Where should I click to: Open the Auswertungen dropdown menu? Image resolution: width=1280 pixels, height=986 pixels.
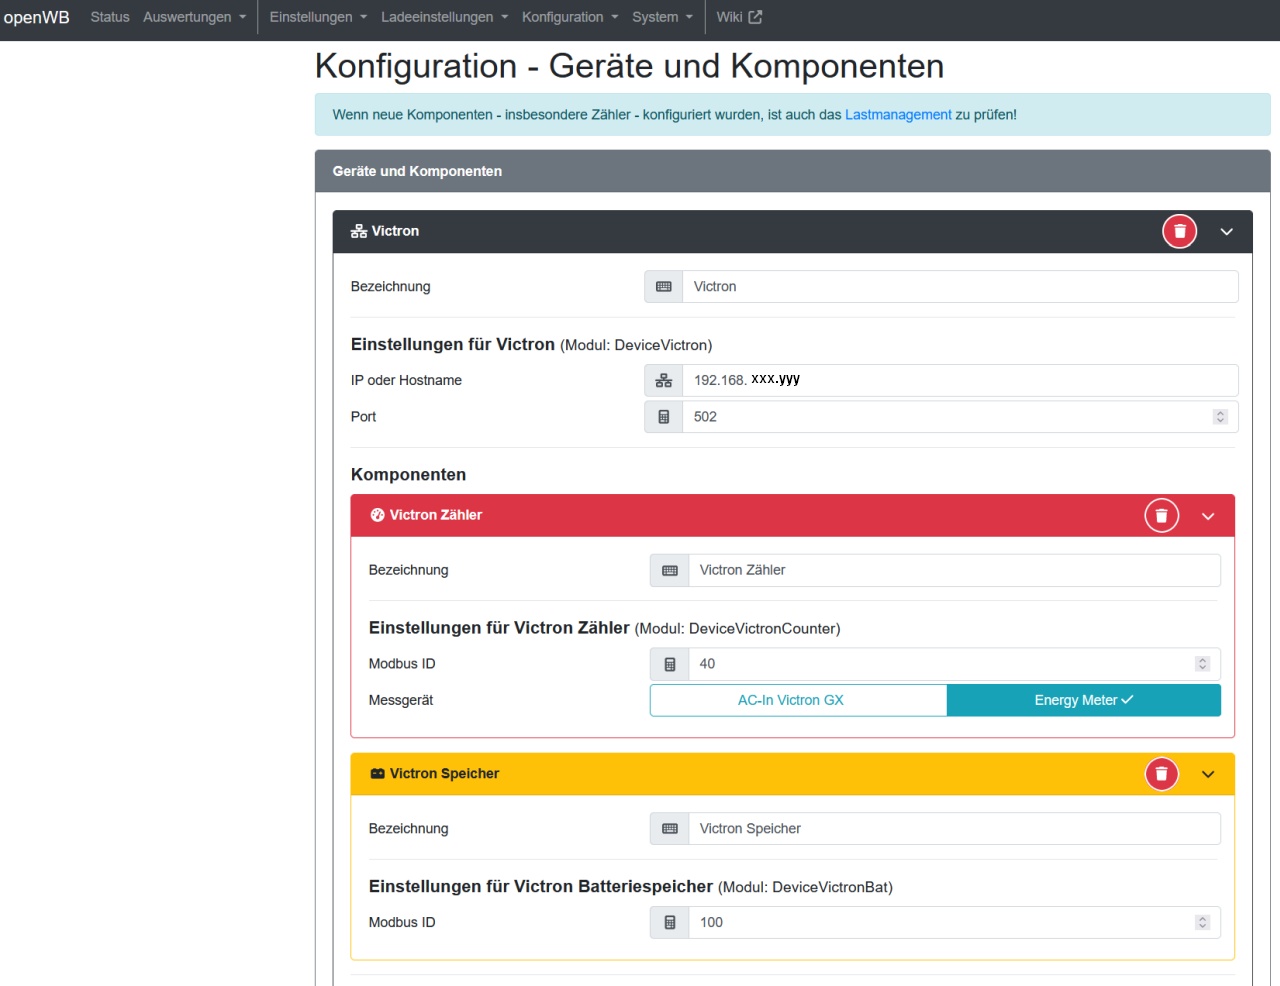tap(194, 17)
